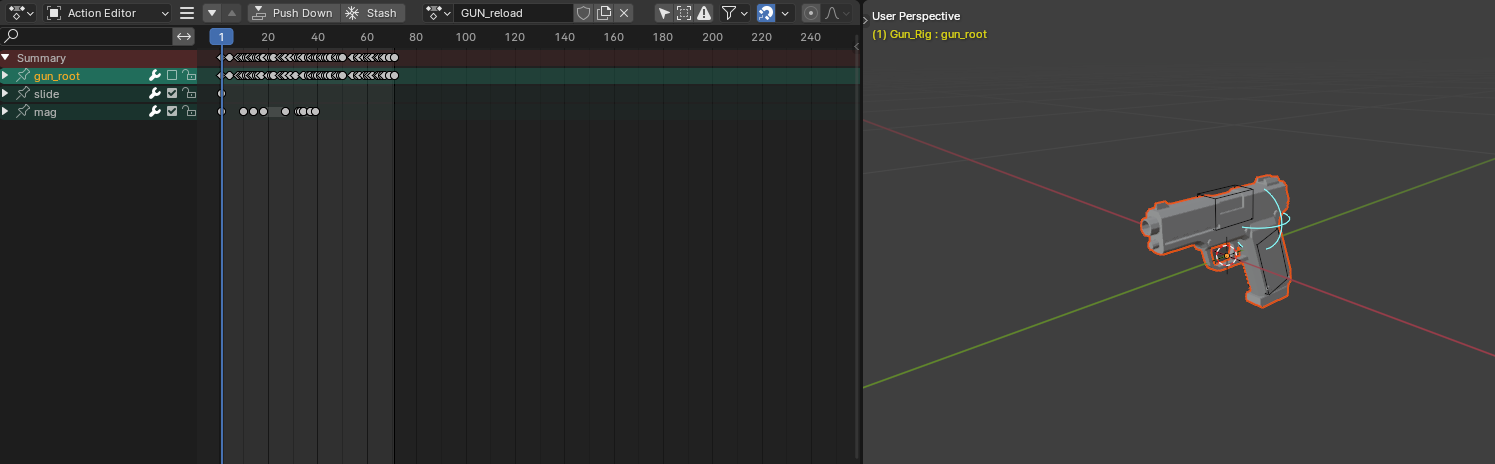Click the Stash button
Screen dimensions: 1495x464
[x=372, y=13]
